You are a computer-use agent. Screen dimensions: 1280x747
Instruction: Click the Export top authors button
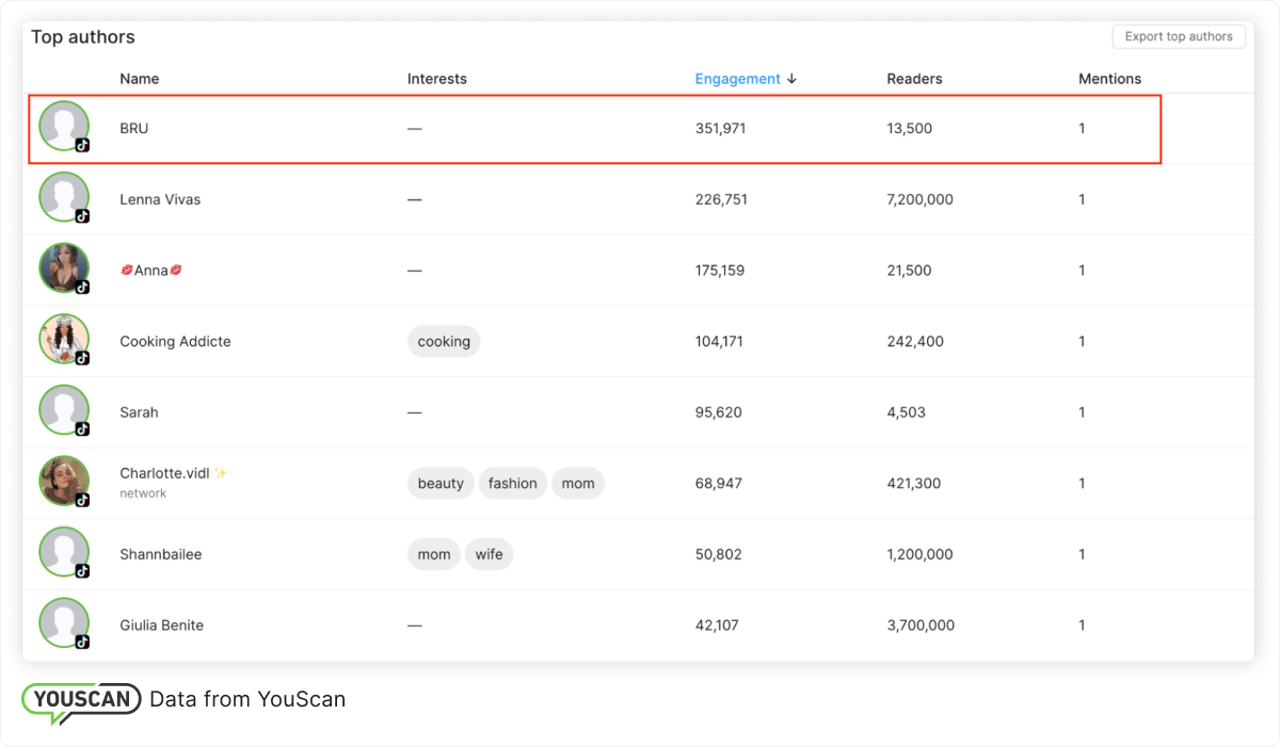(x=1178, y=37)
